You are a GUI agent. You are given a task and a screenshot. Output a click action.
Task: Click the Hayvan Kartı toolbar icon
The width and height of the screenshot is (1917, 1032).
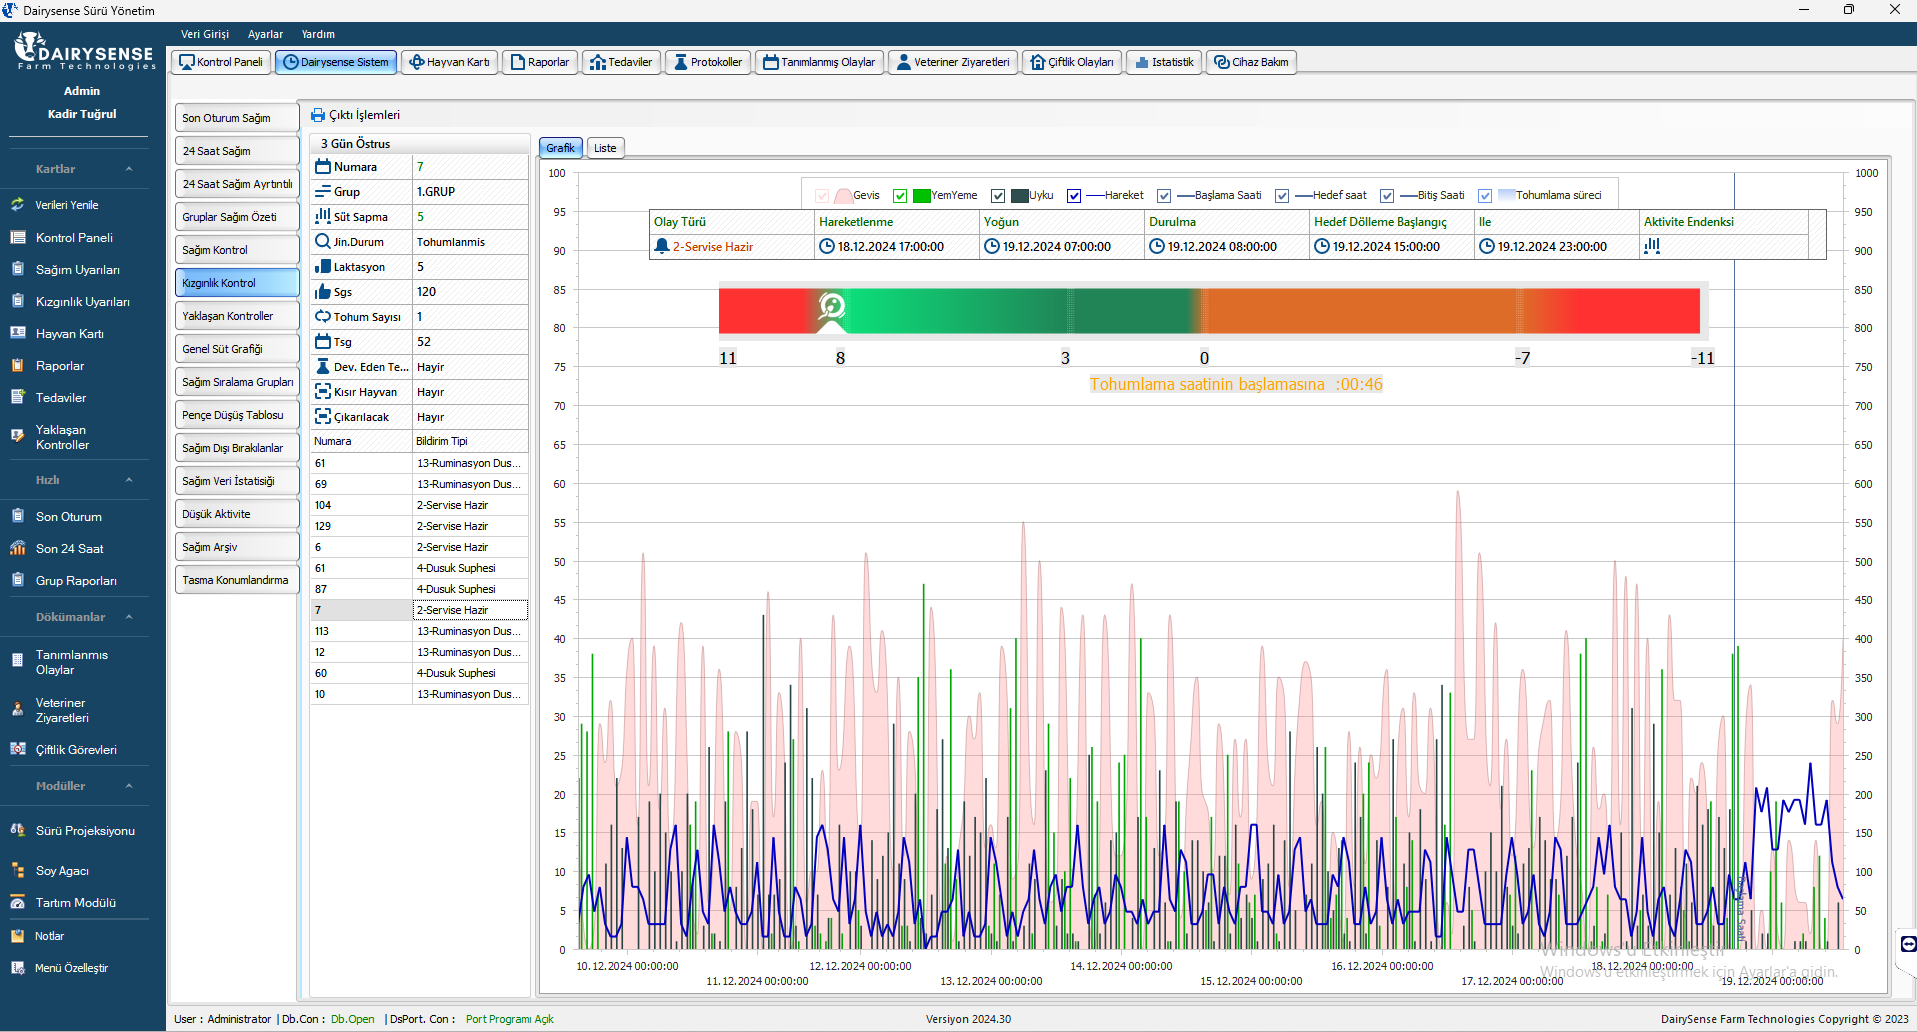pos(417,62)
